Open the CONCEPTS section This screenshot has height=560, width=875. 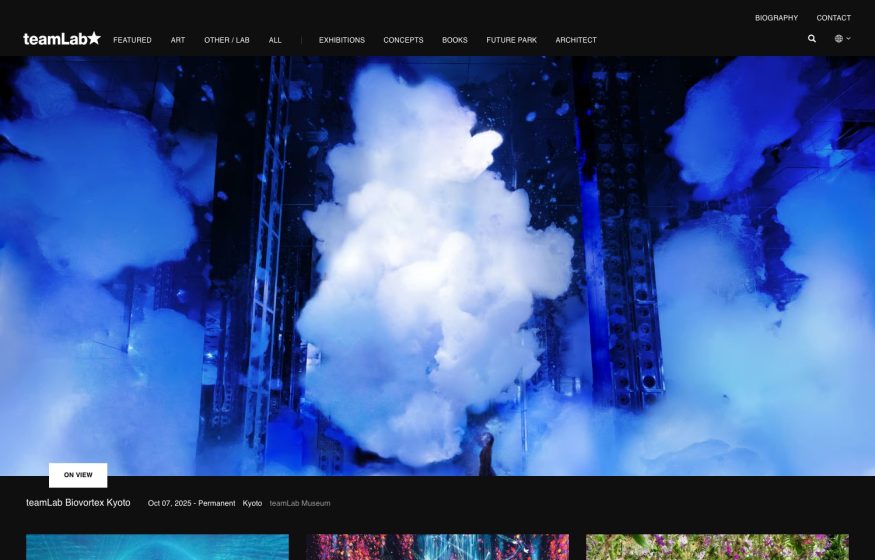click(x=403, y=40)
